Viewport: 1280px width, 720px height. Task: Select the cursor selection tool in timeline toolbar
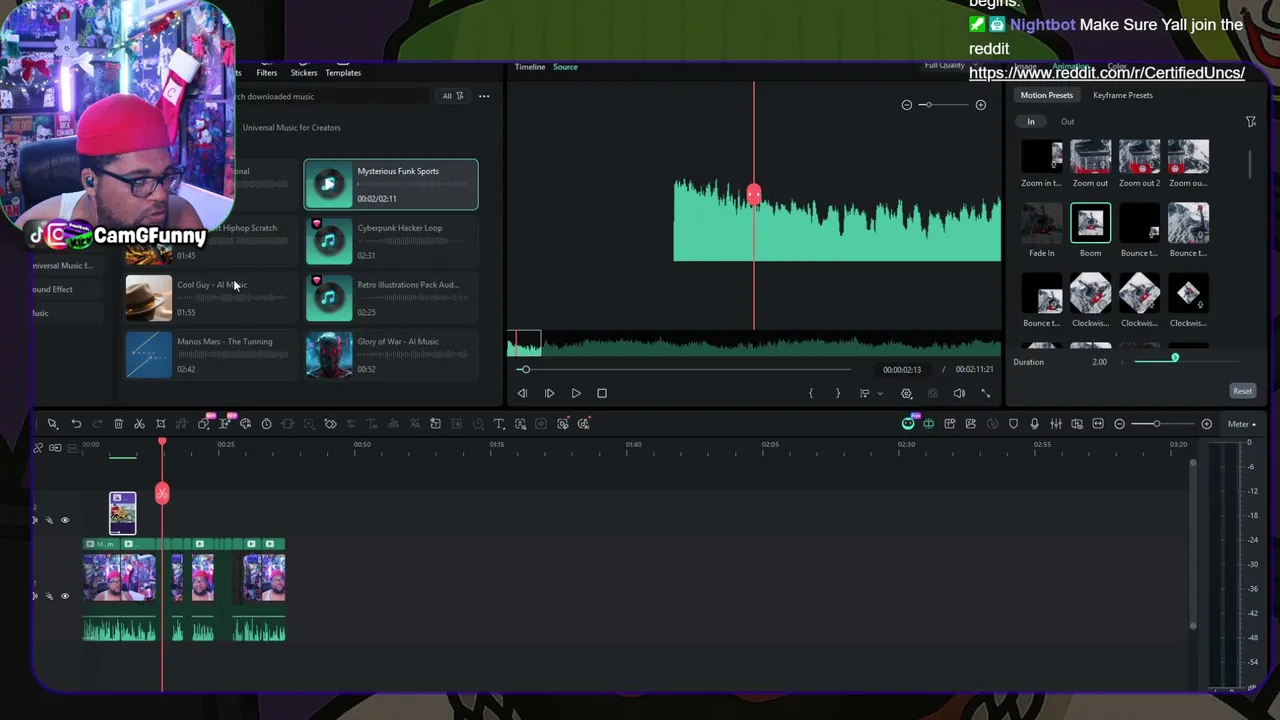(x=52, y=424)
